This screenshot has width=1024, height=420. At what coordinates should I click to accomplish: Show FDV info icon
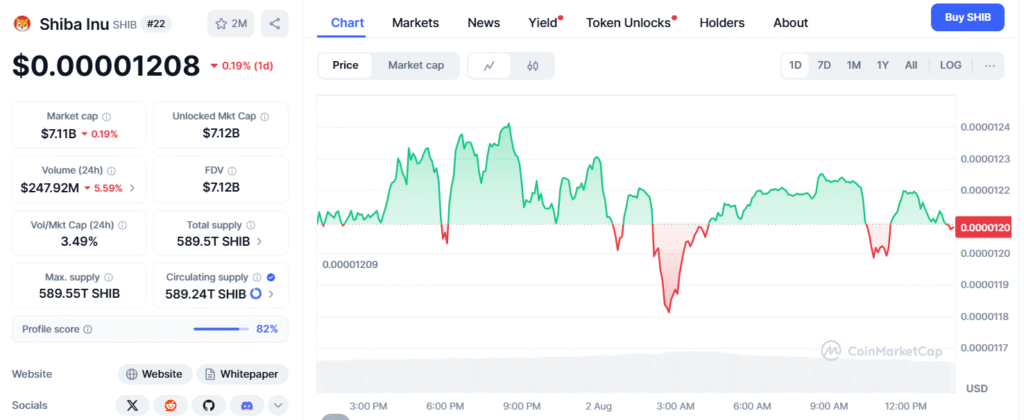click(232, 170)
